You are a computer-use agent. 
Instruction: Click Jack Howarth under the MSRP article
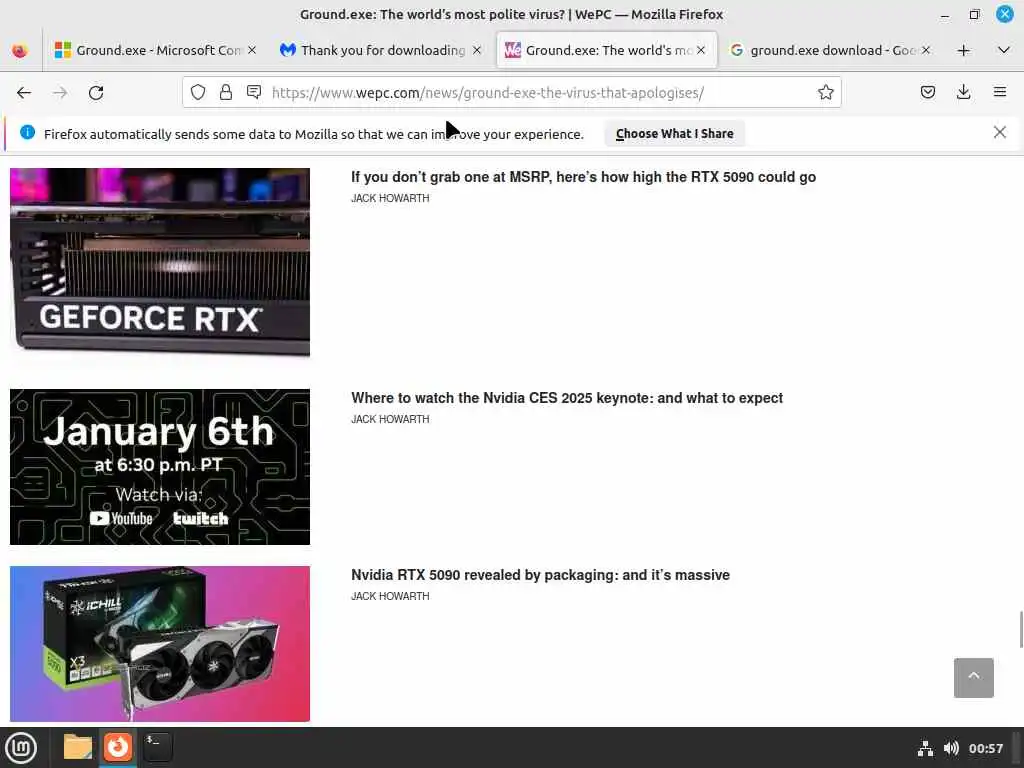pyautogui.click(x=390, y=199)
